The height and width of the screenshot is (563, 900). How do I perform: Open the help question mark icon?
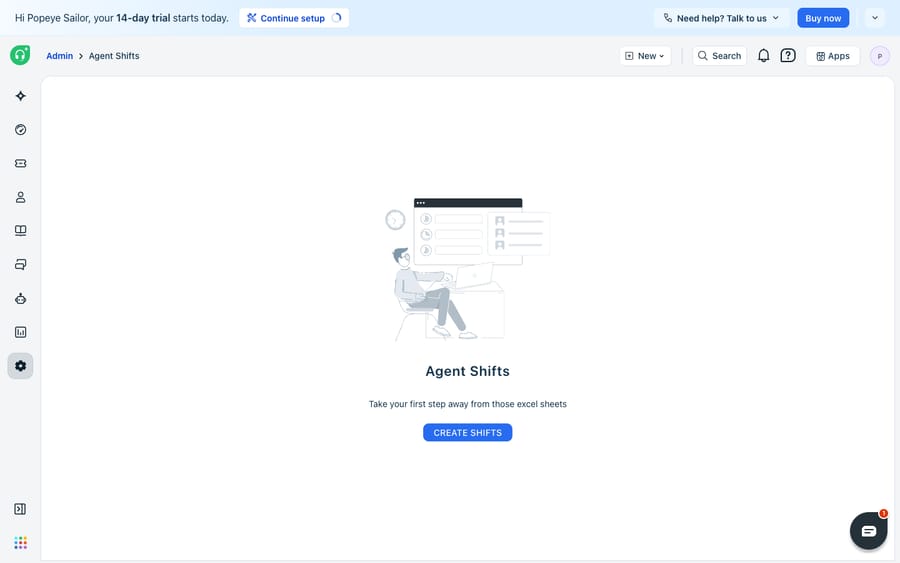(788, 56)
